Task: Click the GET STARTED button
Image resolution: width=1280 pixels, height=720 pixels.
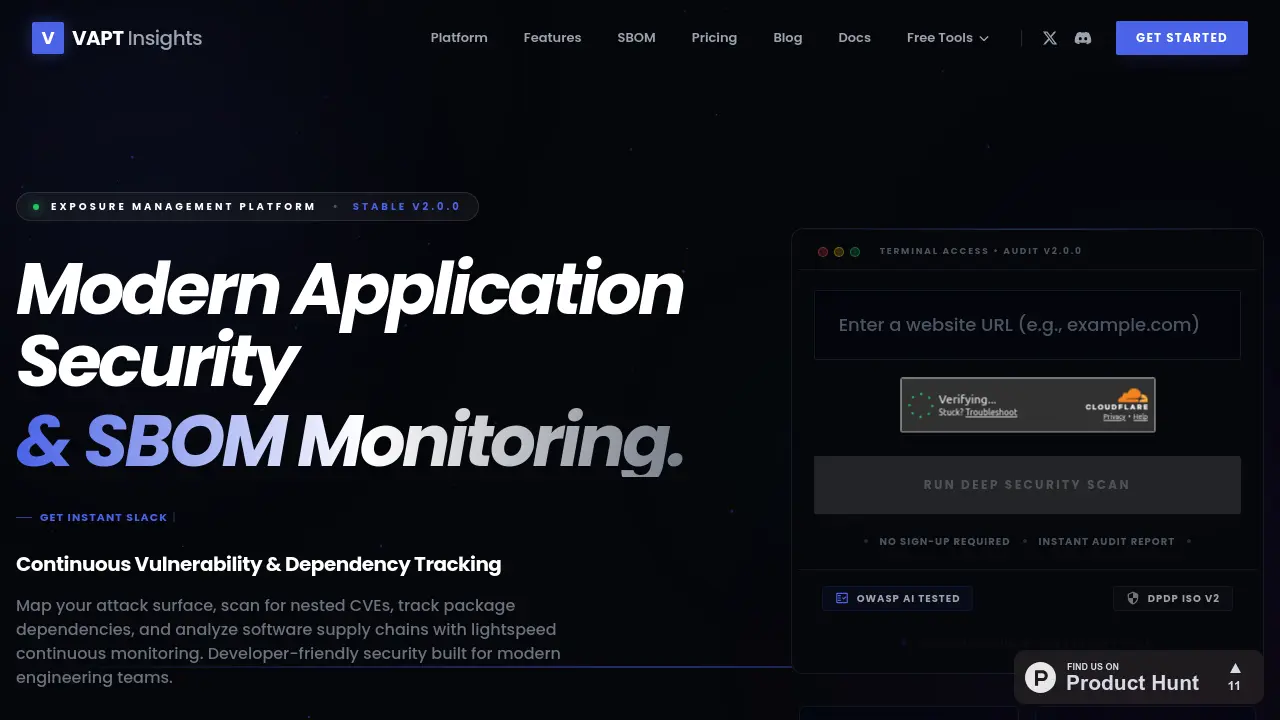Action: (1181, 38)
